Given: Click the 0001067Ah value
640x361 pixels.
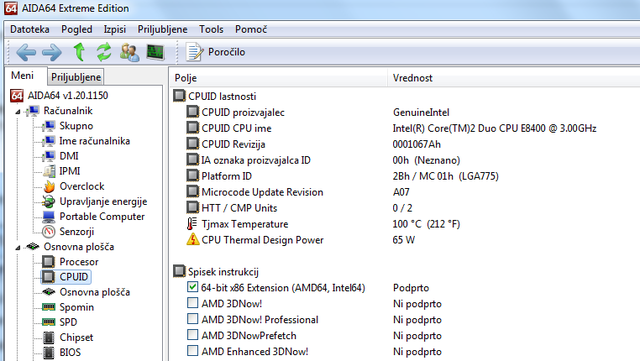Looking at the screenshot, I should pyautogui.click(x=416, y=144).
